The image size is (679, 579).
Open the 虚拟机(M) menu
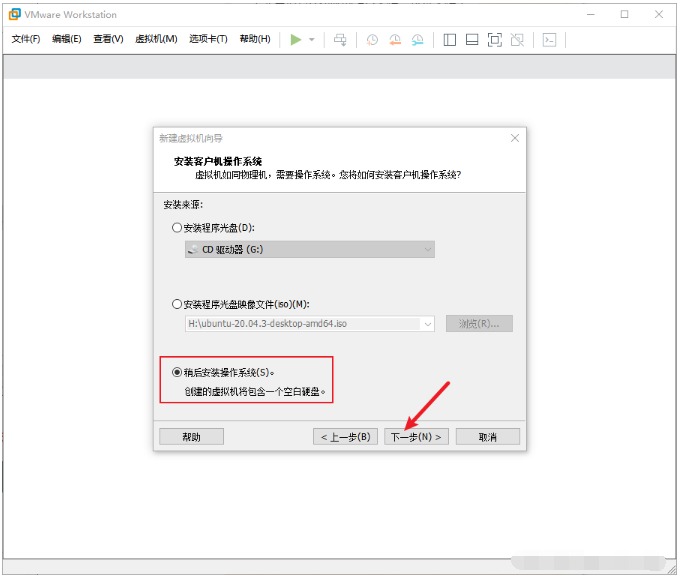(x=156, y=39)
